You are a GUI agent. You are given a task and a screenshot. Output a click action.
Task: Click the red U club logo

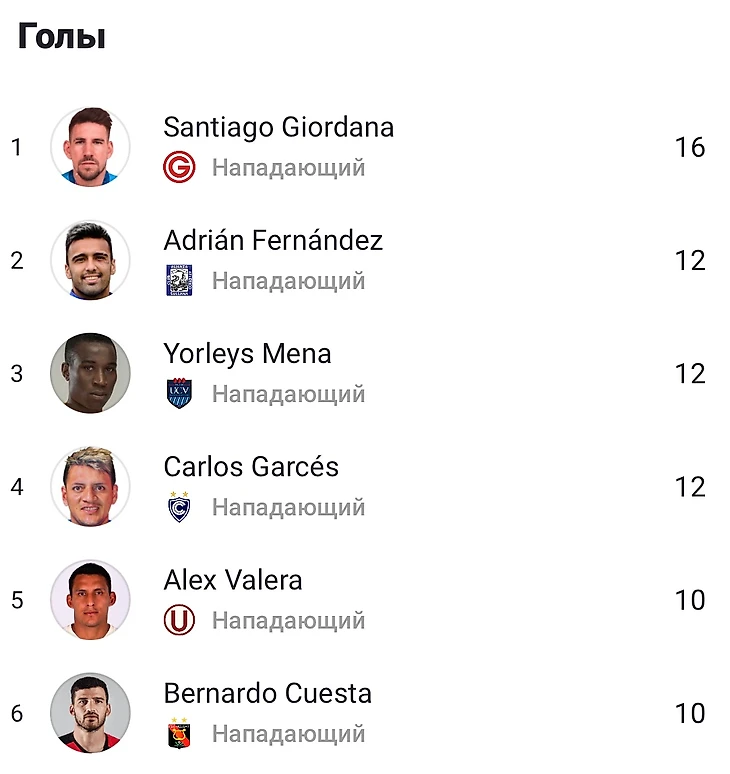pyautogui.click(x=179, y=621)
